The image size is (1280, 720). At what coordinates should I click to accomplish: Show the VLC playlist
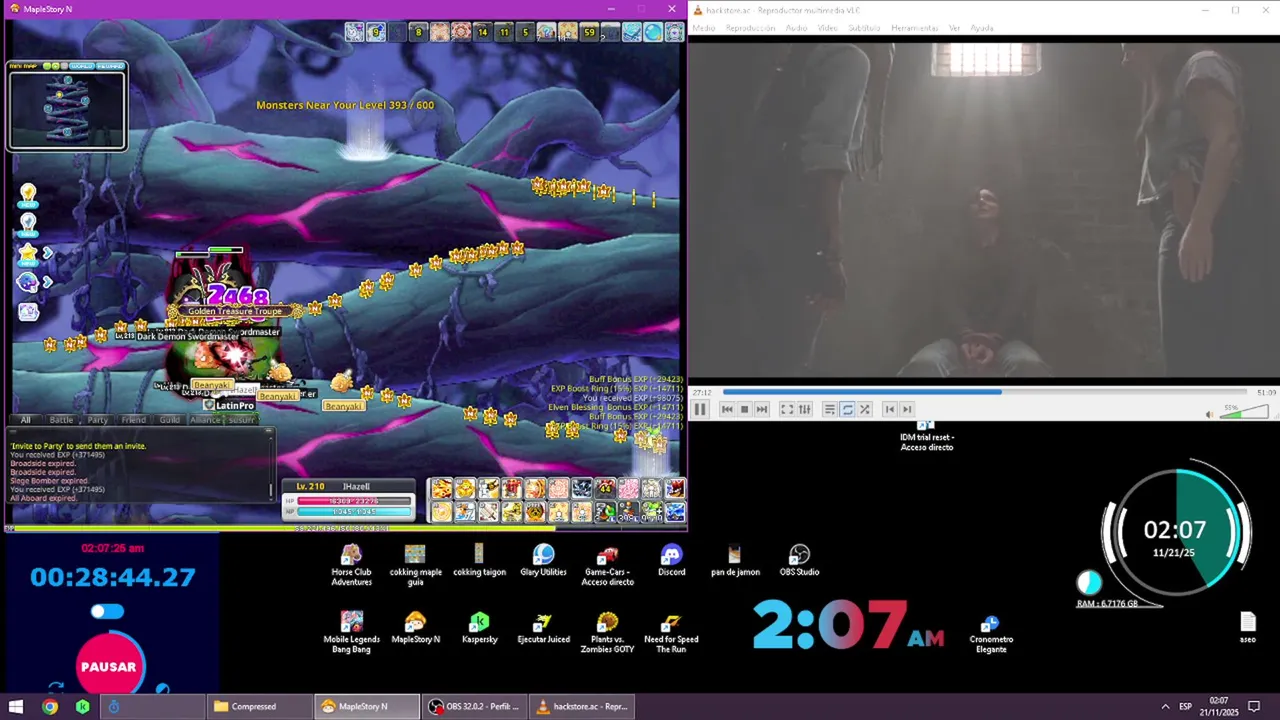coord(829,409)
